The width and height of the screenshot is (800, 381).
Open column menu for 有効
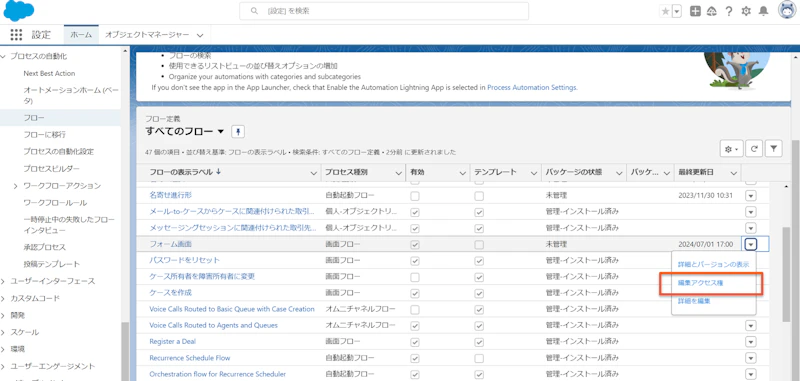pyautogui.click(x=462, y=173)
